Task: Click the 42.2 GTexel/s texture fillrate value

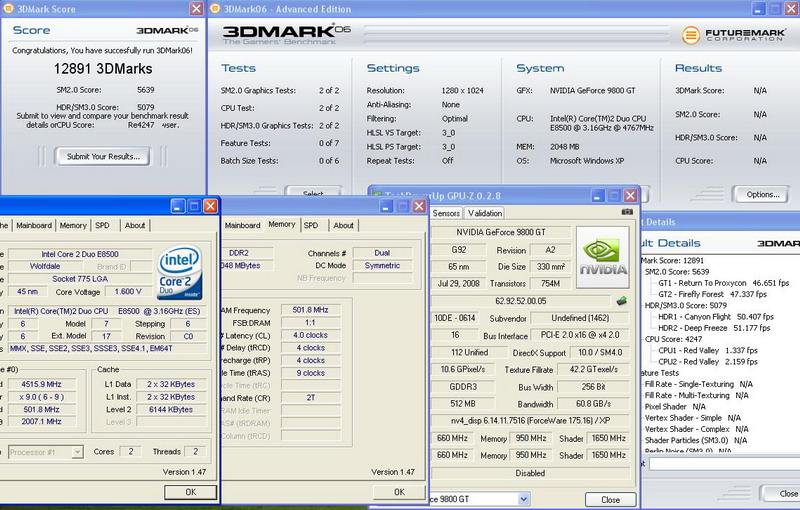Action: 593,369
